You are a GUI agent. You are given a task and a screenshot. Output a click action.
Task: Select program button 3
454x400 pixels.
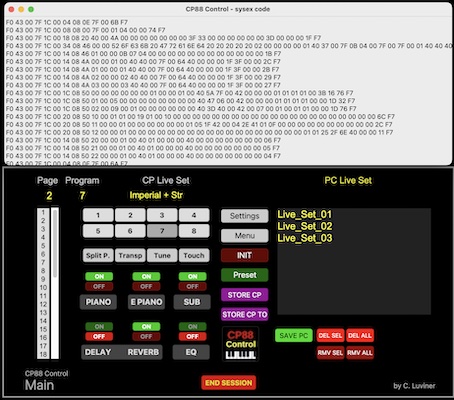tap(162, 215)
